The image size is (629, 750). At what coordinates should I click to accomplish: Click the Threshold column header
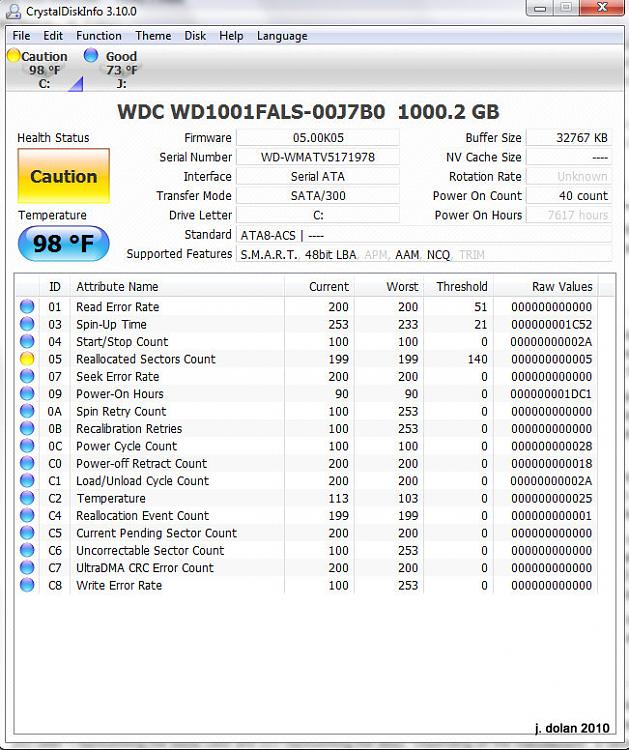pyautogui.click(x=459, y=287)
